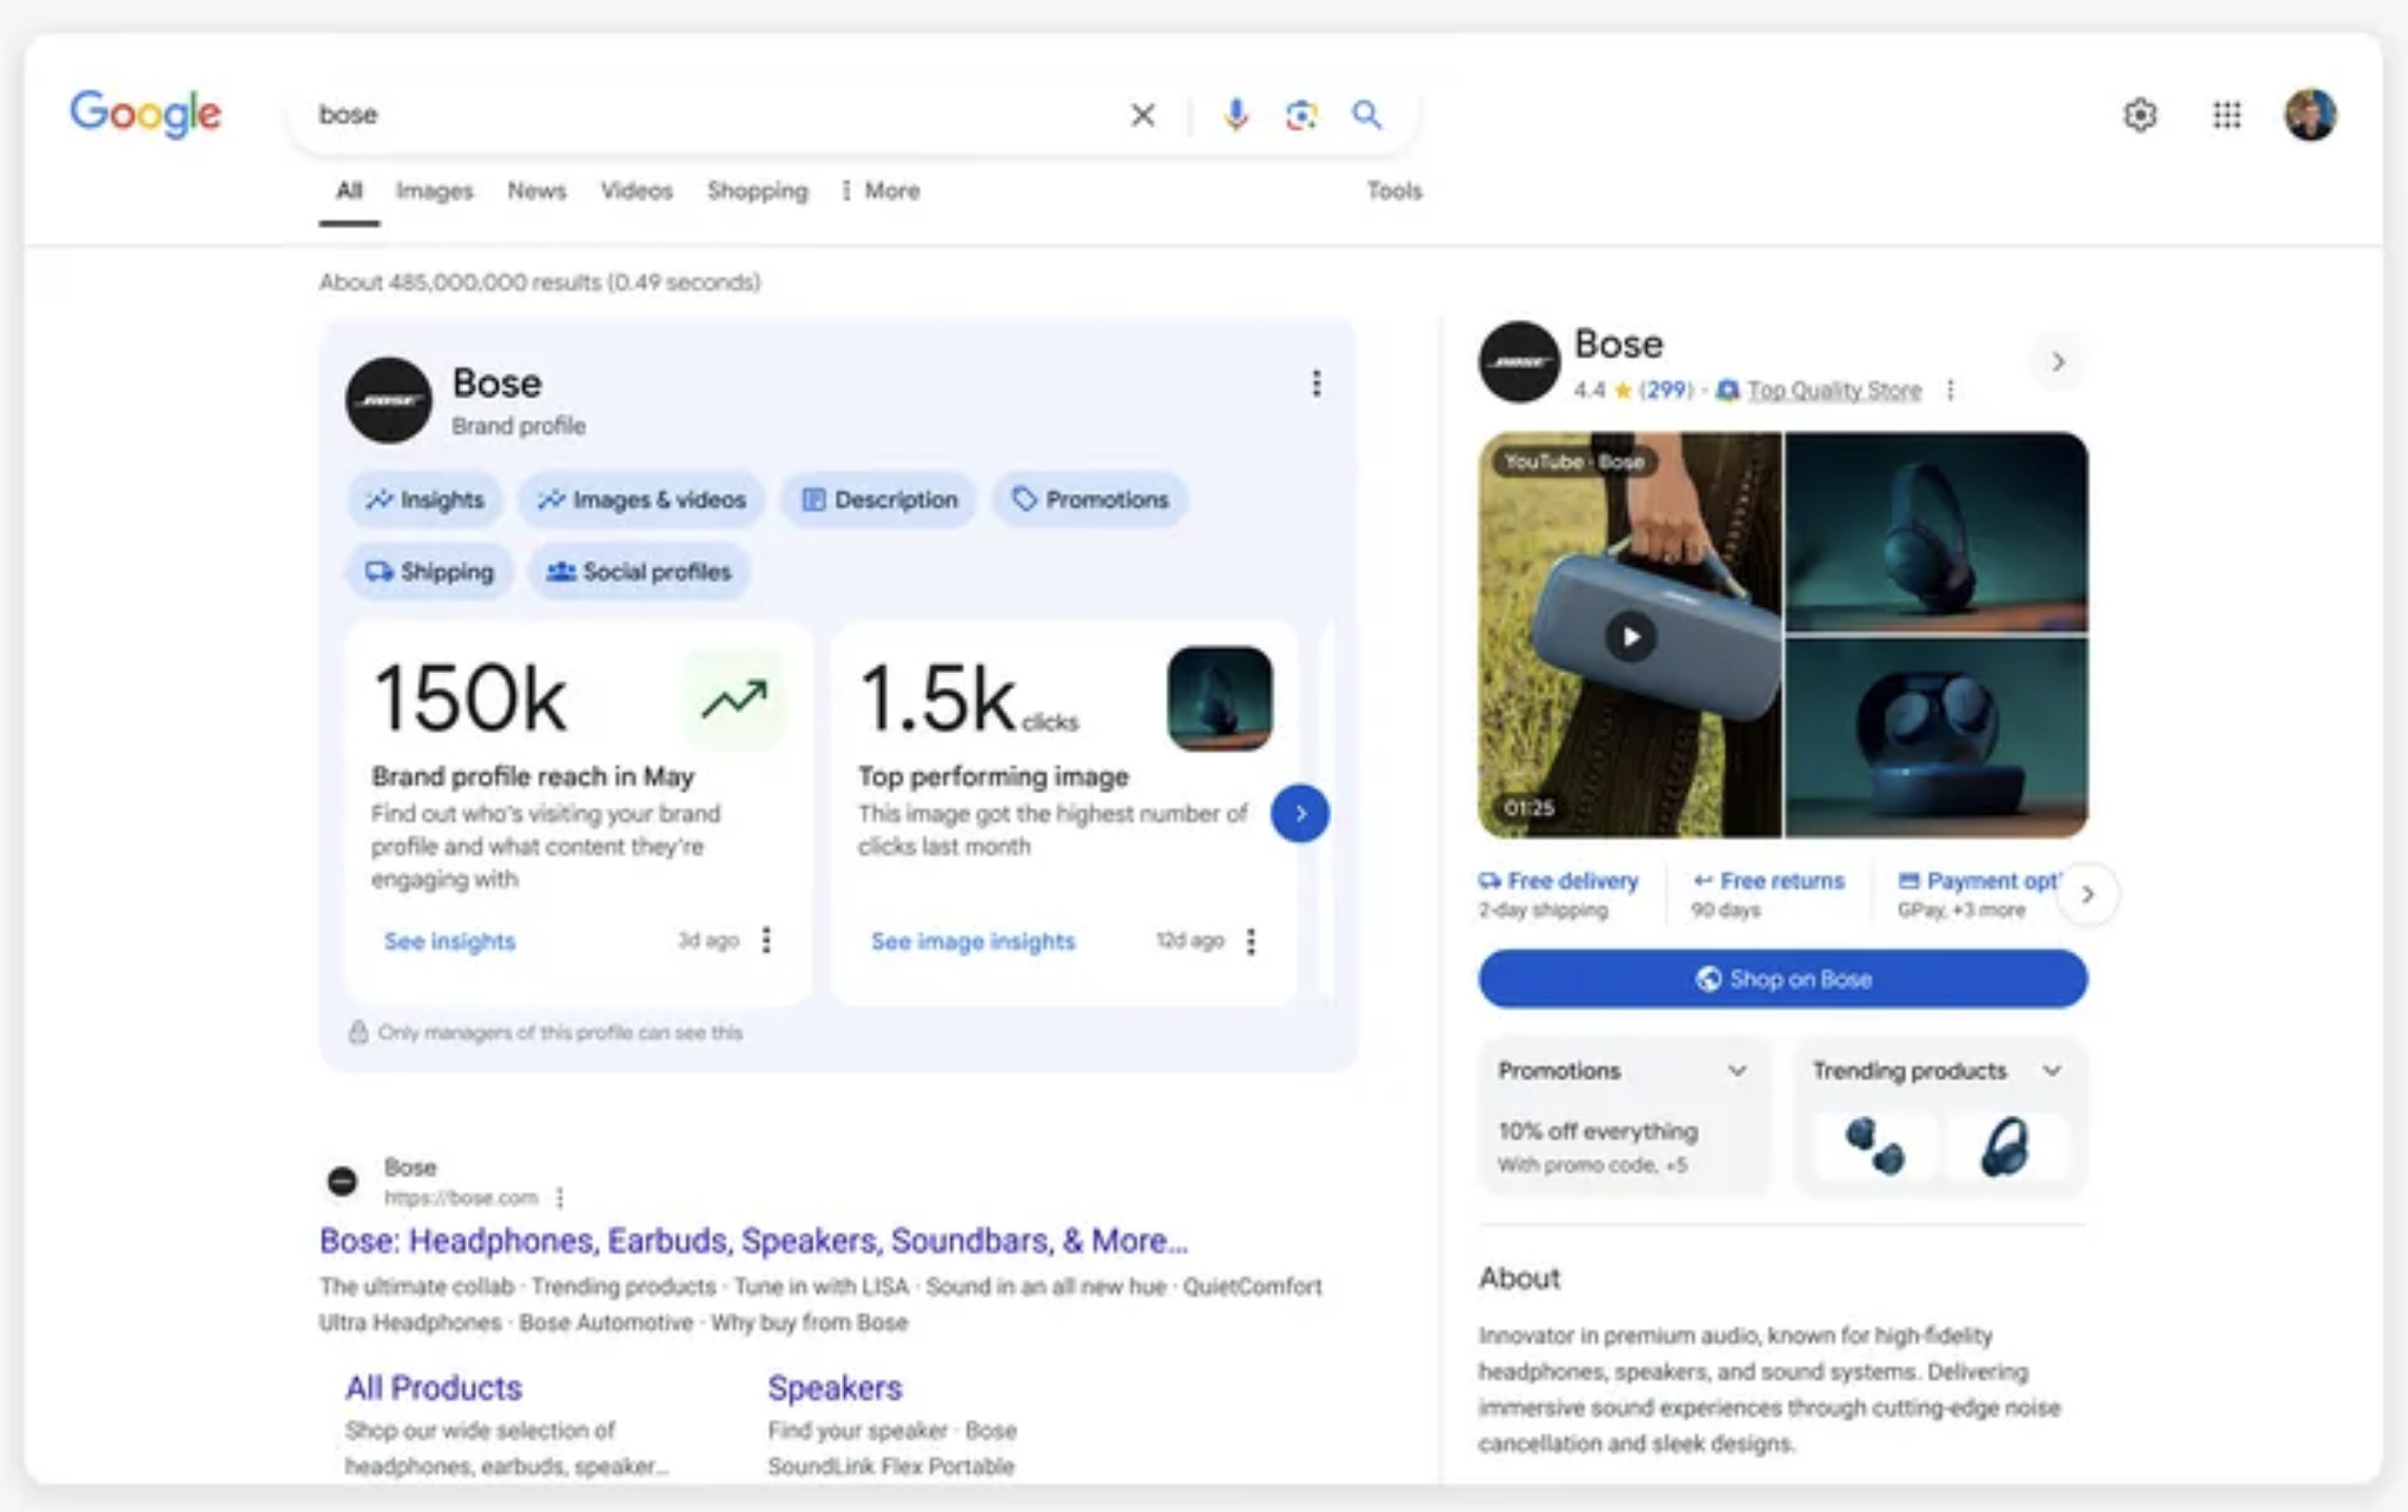Image resolution: width=2408 pixels, height=1512 pixels.
Task: Expand the Bose knowledge panel arrow
Action: (x=2058, y=362)
